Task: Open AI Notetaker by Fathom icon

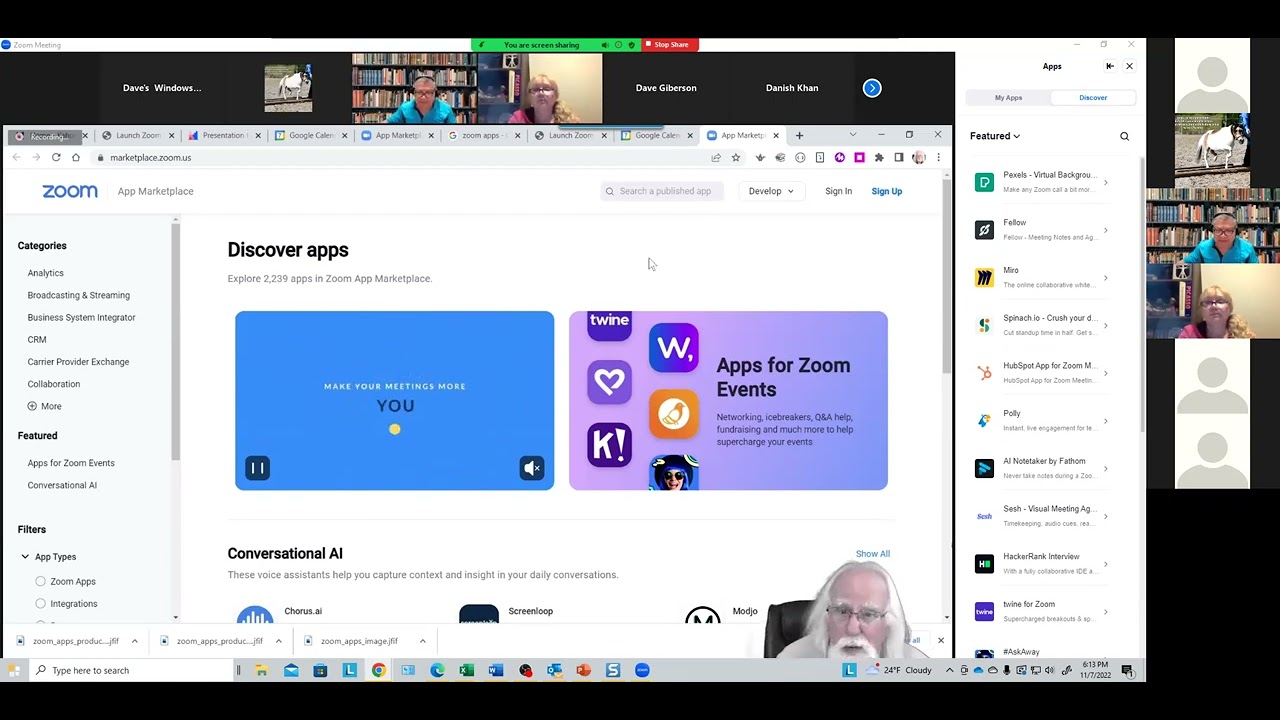Action: tap(985, 468)
